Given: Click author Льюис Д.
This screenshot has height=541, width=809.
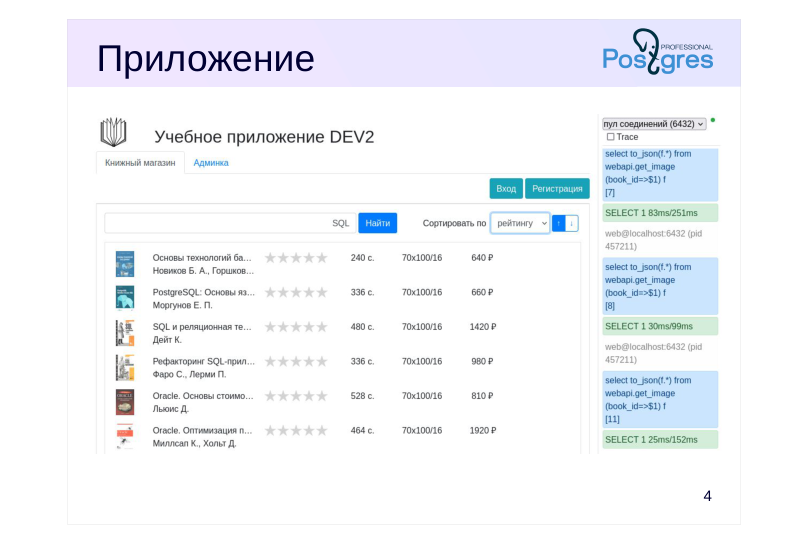Looking at the screenshot, I should click(x=171, y=409).
